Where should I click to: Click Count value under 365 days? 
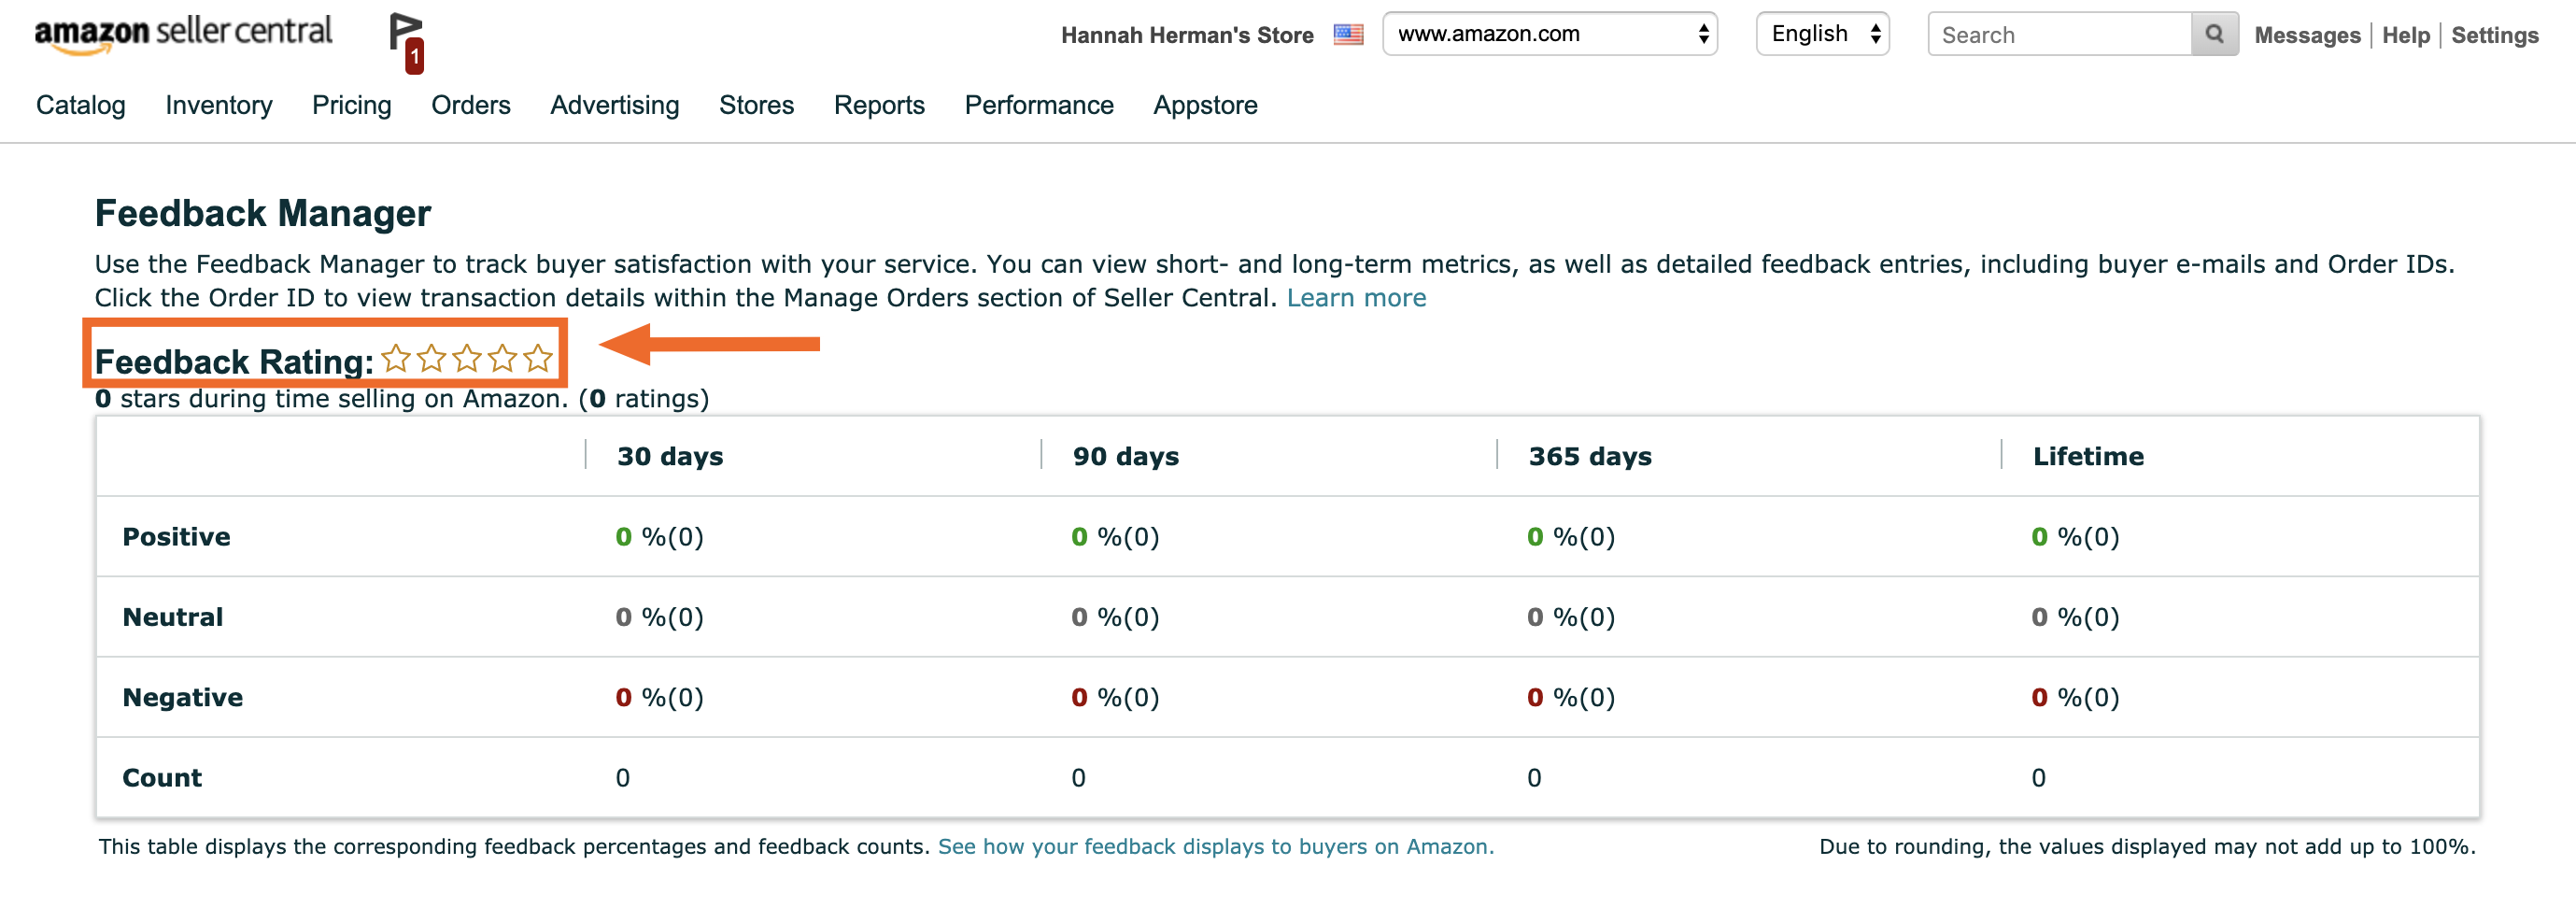(1534, 777)
